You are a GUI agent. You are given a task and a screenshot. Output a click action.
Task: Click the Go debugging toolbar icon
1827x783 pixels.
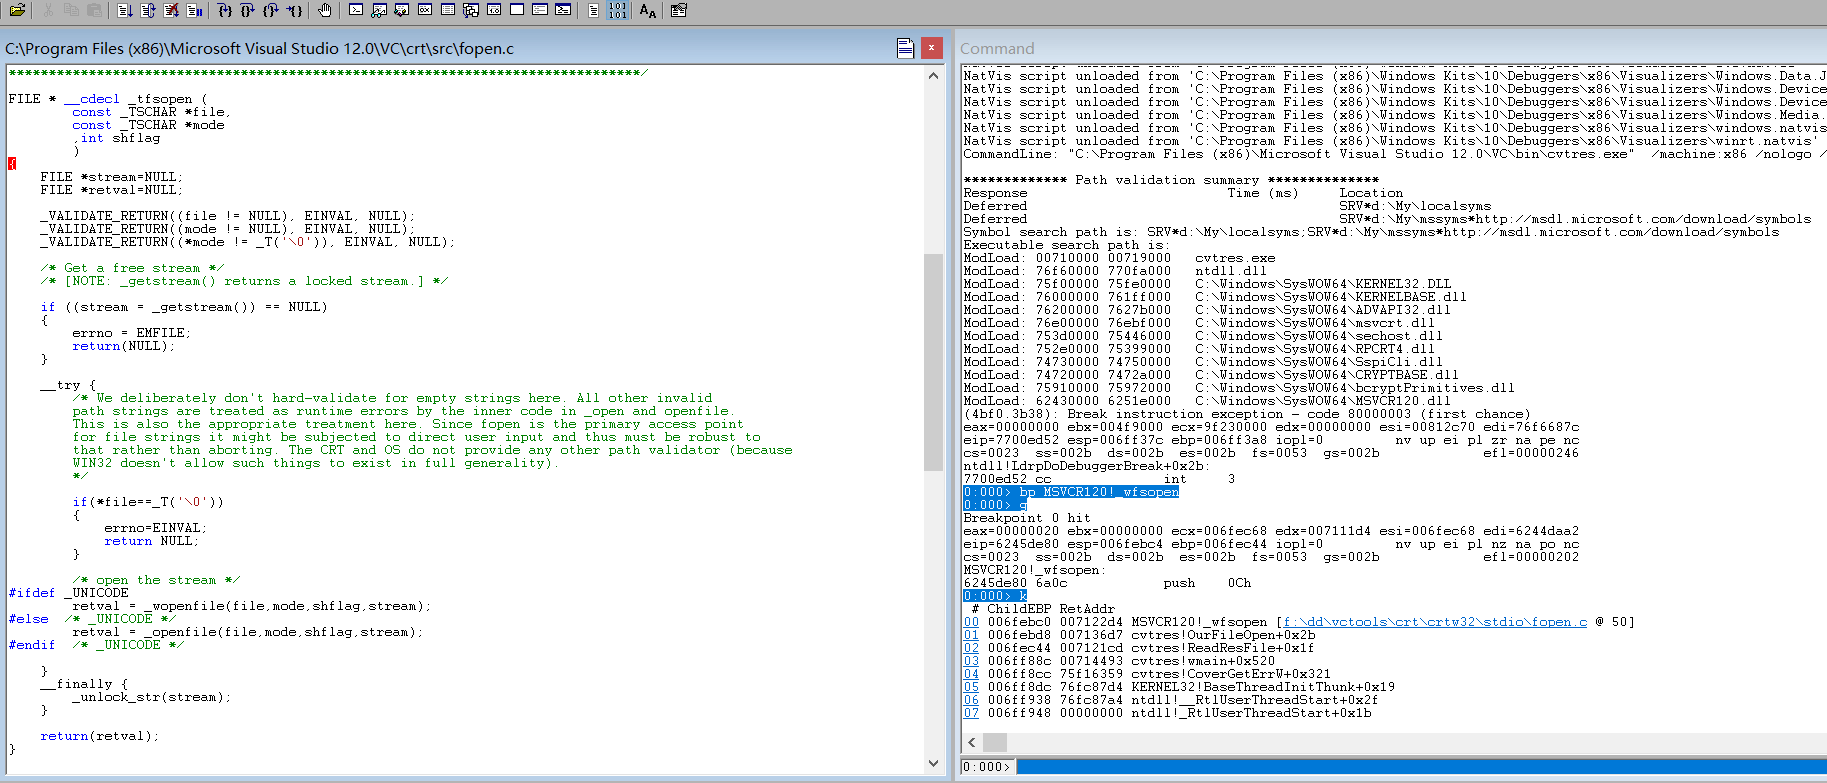[x=125, y=10]
